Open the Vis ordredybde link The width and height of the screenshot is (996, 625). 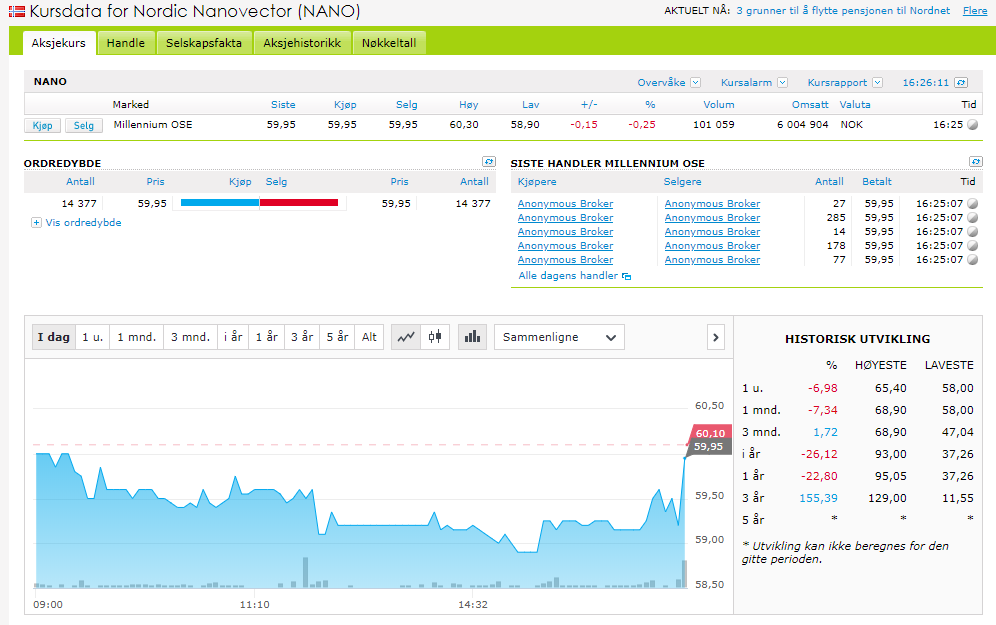click(83, 223)
